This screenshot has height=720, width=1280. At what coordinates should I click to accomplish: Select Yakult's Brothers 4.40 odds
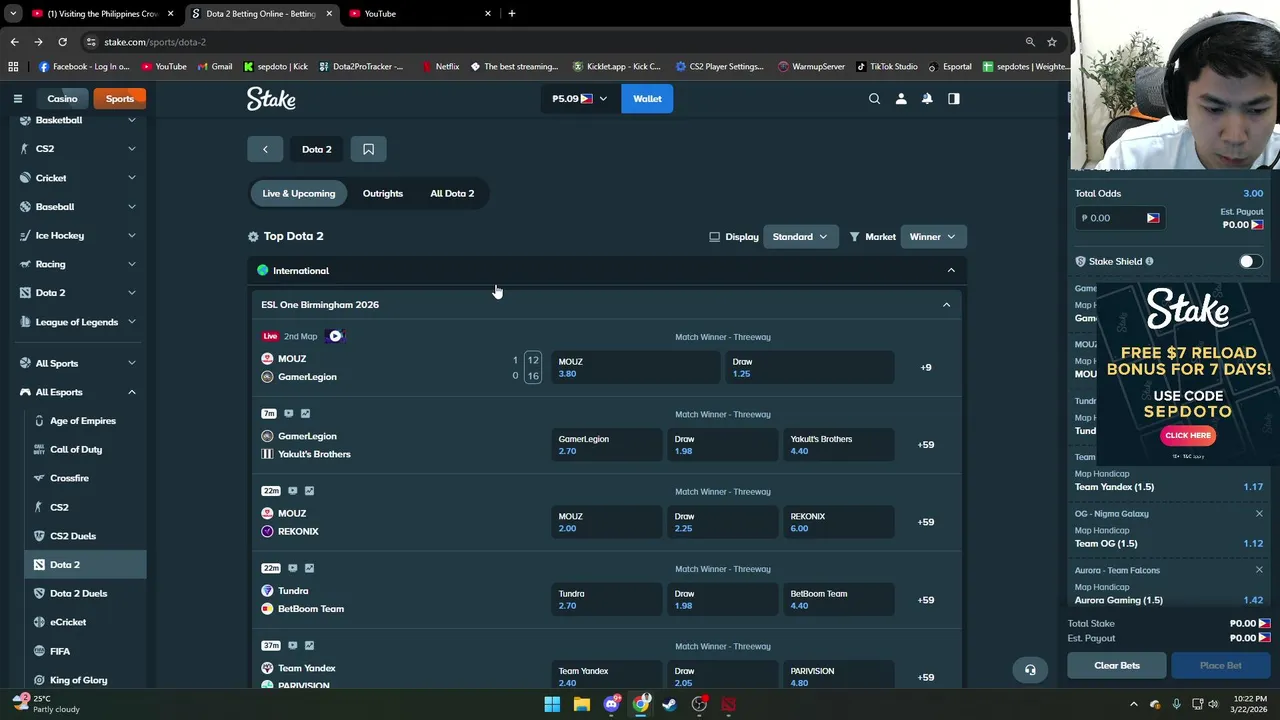[x=838, y=444]
